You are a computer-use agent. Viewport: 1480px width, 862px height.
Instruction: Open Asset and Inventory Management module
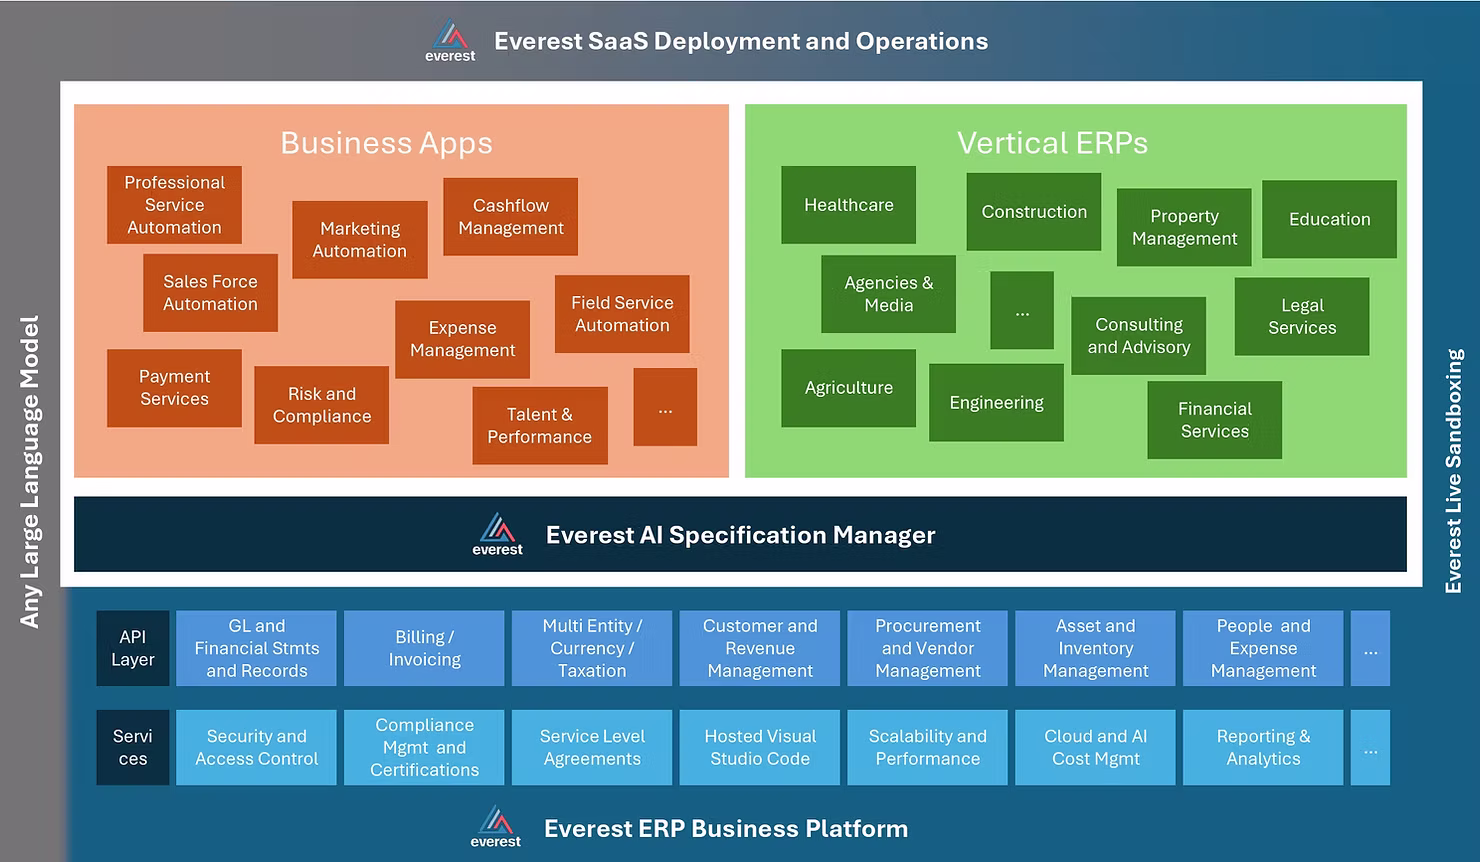pos(1096,648)
